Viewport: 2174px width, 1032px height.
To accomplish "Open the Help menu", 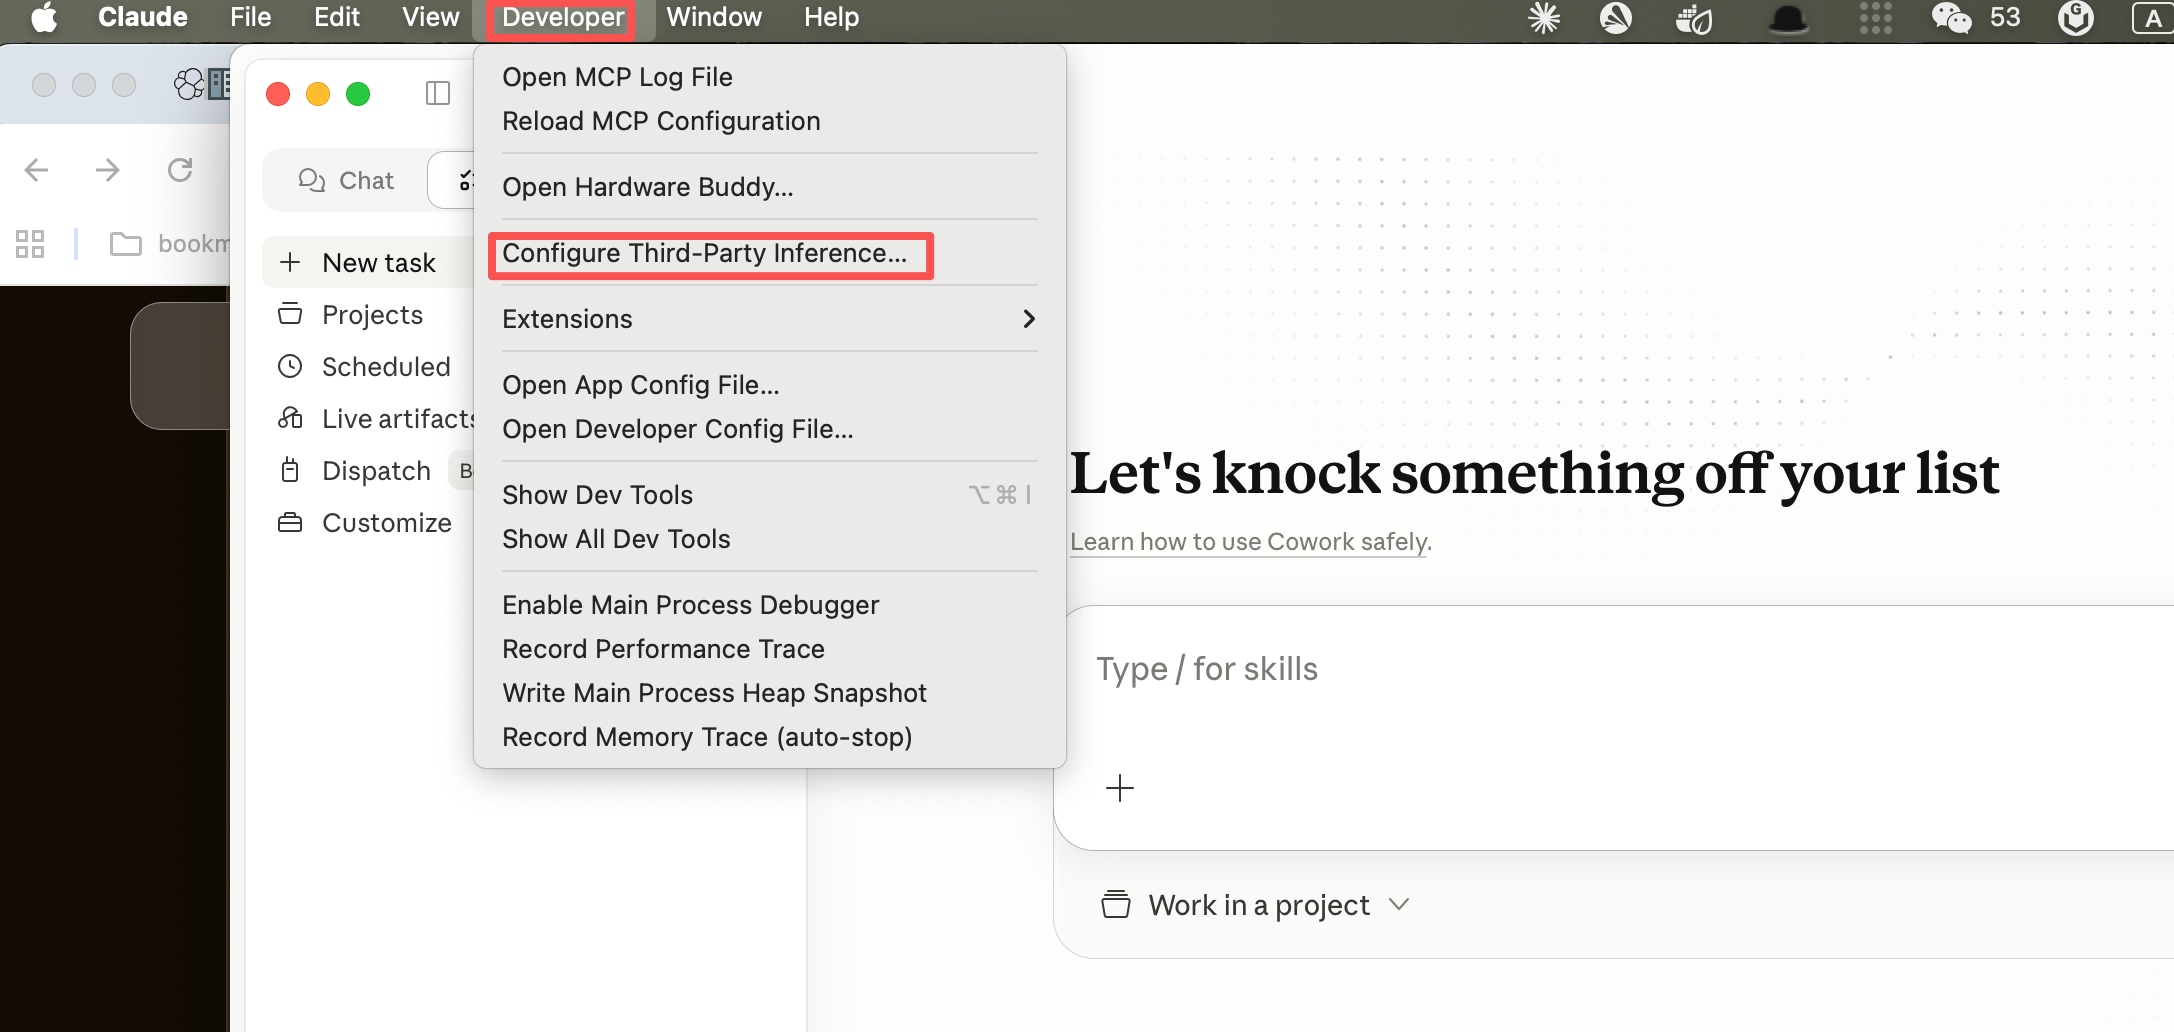I will [831, 17].
